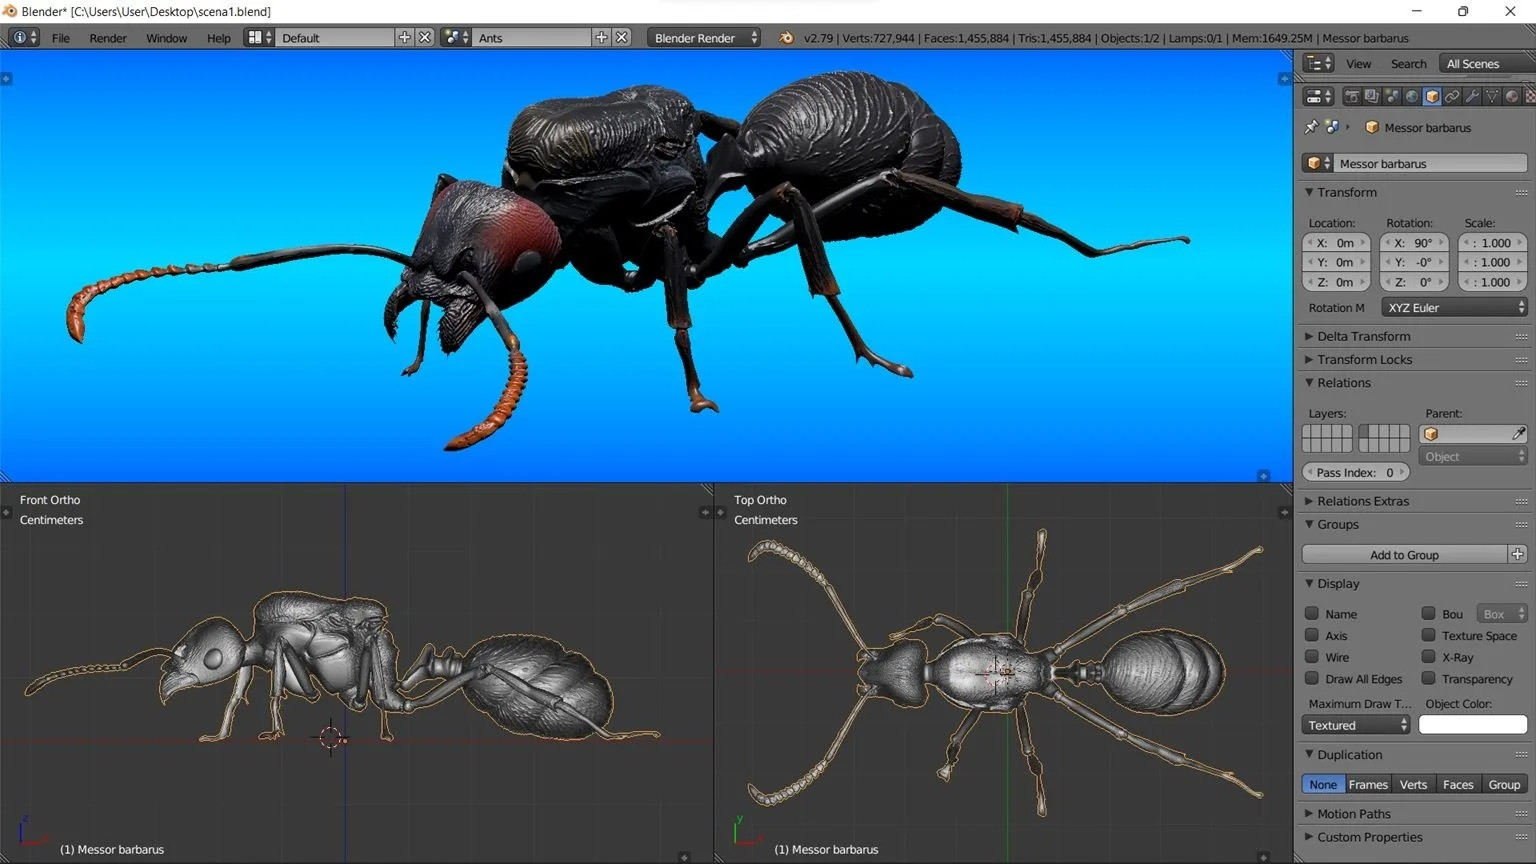
Task: Open the Render properties tab (camera icon)
Action: (1352, 96)
